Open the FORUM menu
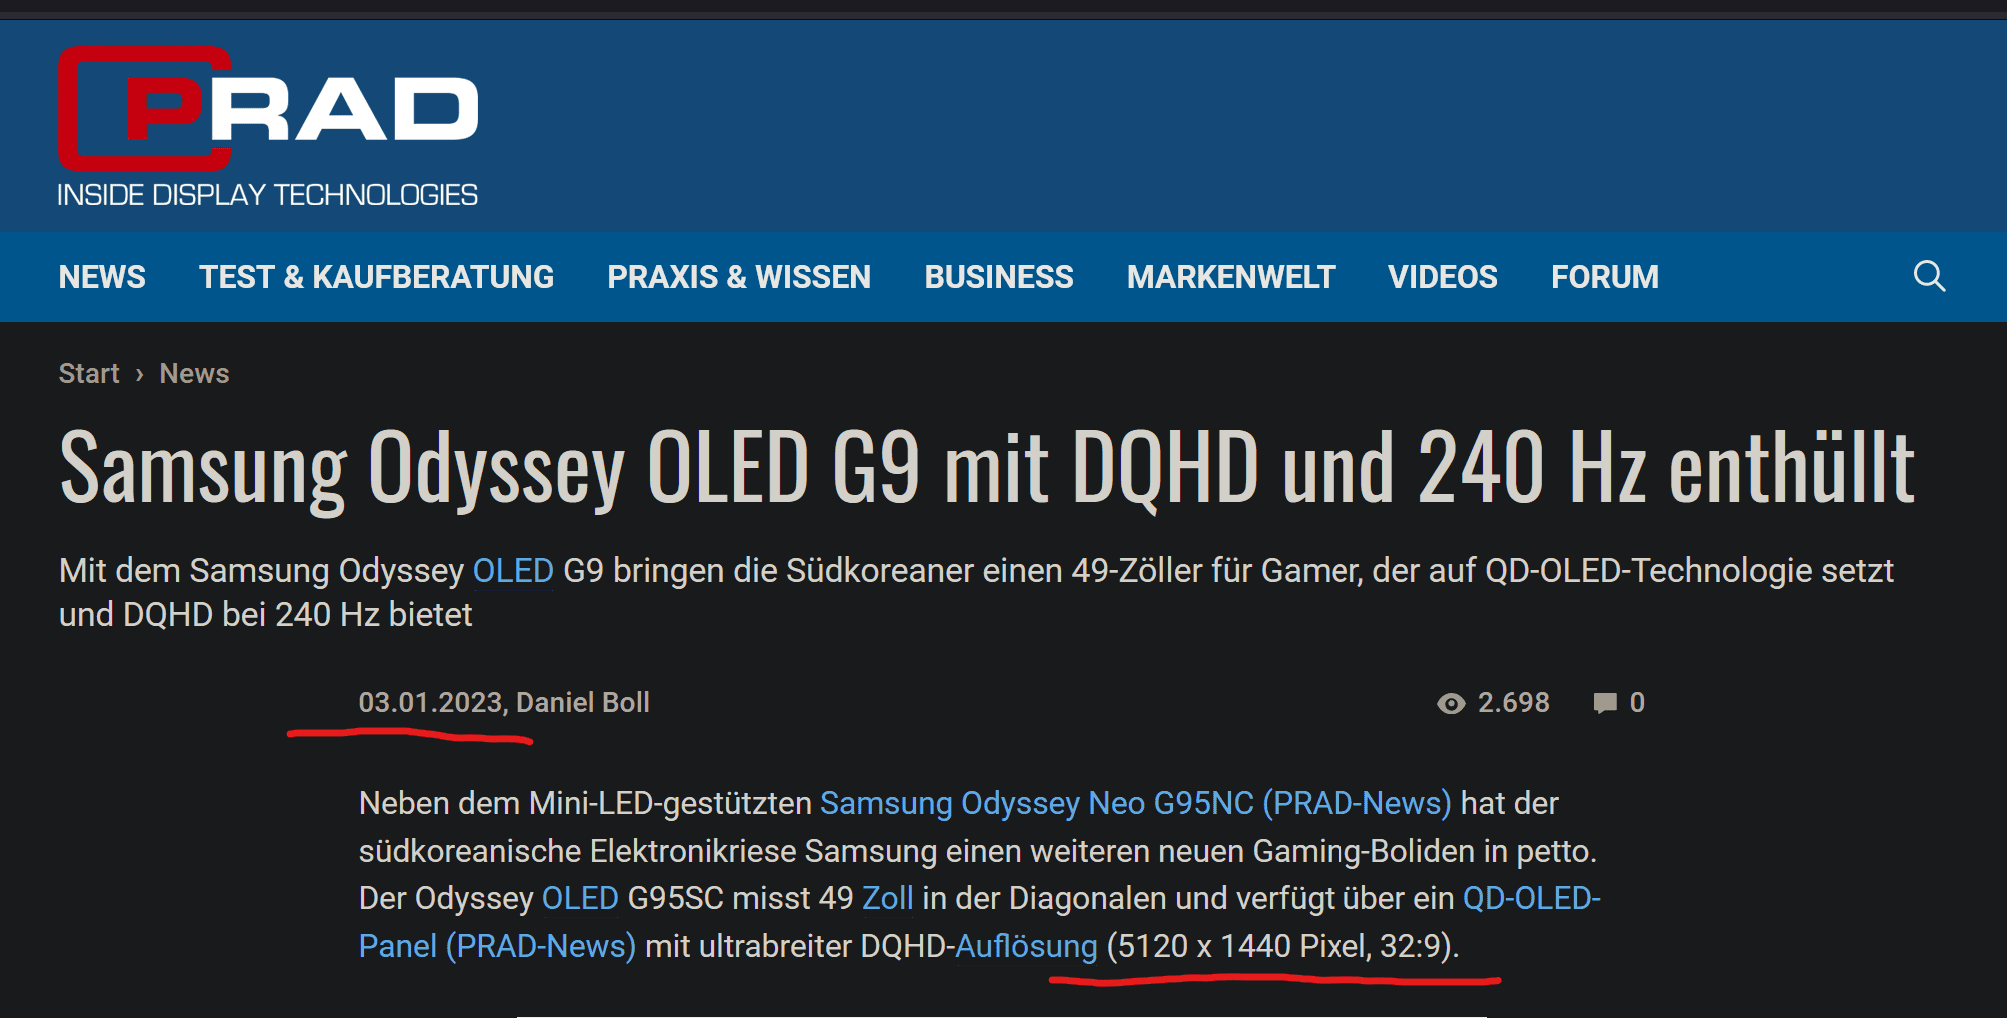 [x=1605, y=277]
